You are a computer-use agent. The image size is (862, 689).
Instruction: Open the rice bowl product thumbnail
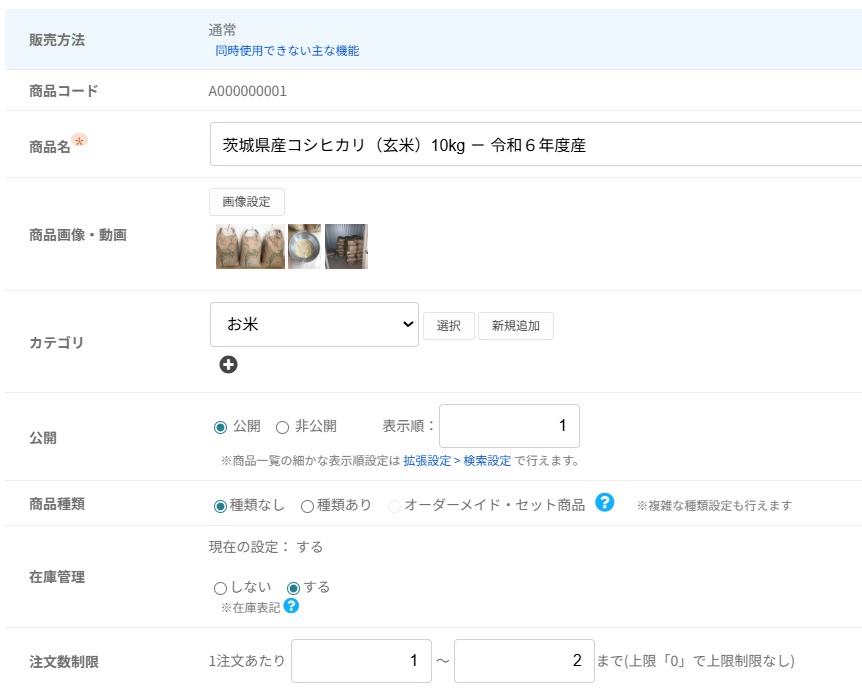[x=304, y=246]
